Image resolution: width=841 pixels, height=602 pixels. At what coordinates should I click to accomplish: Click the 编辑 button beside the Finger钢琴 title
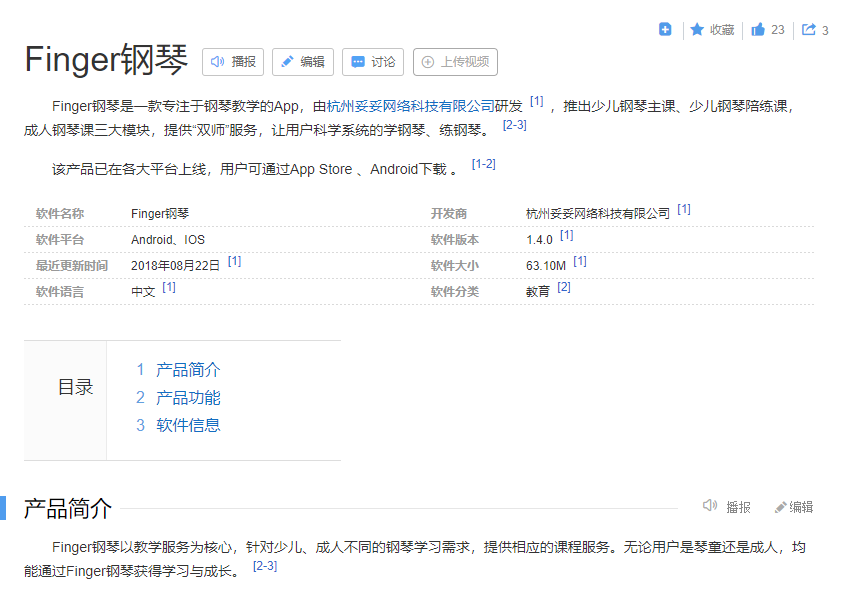(303, 62)
